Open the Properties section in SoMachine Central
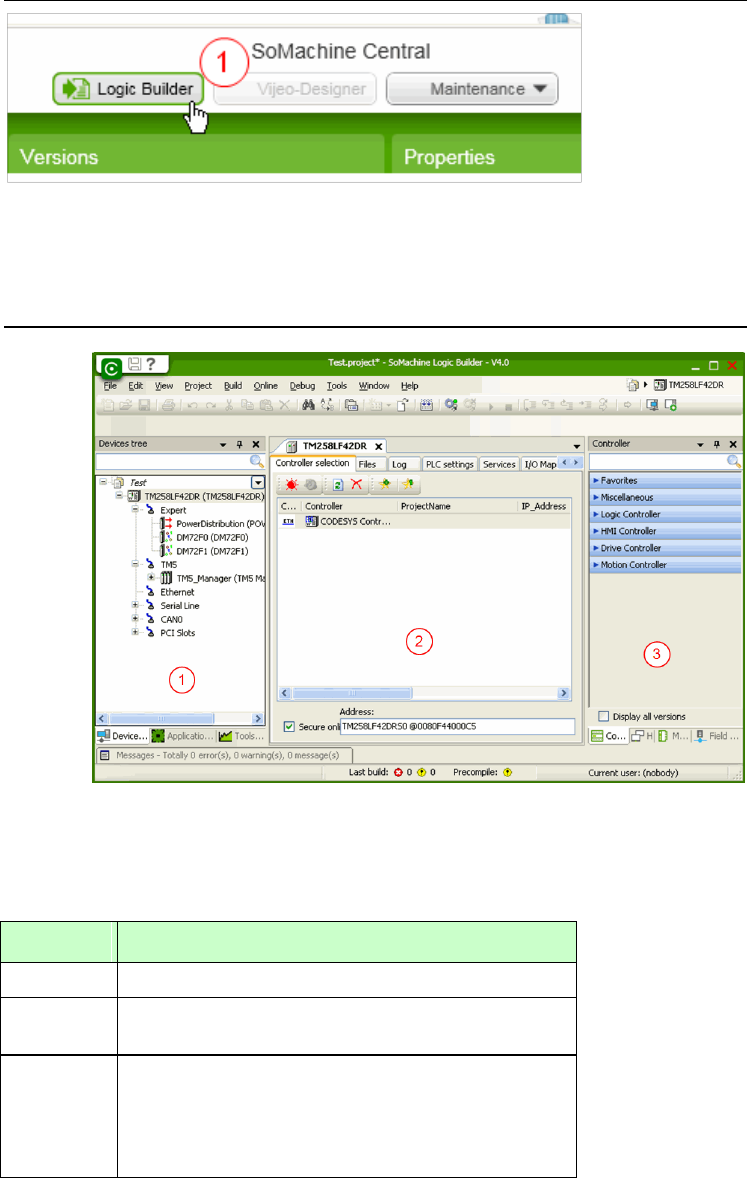 tap(486, 156)
